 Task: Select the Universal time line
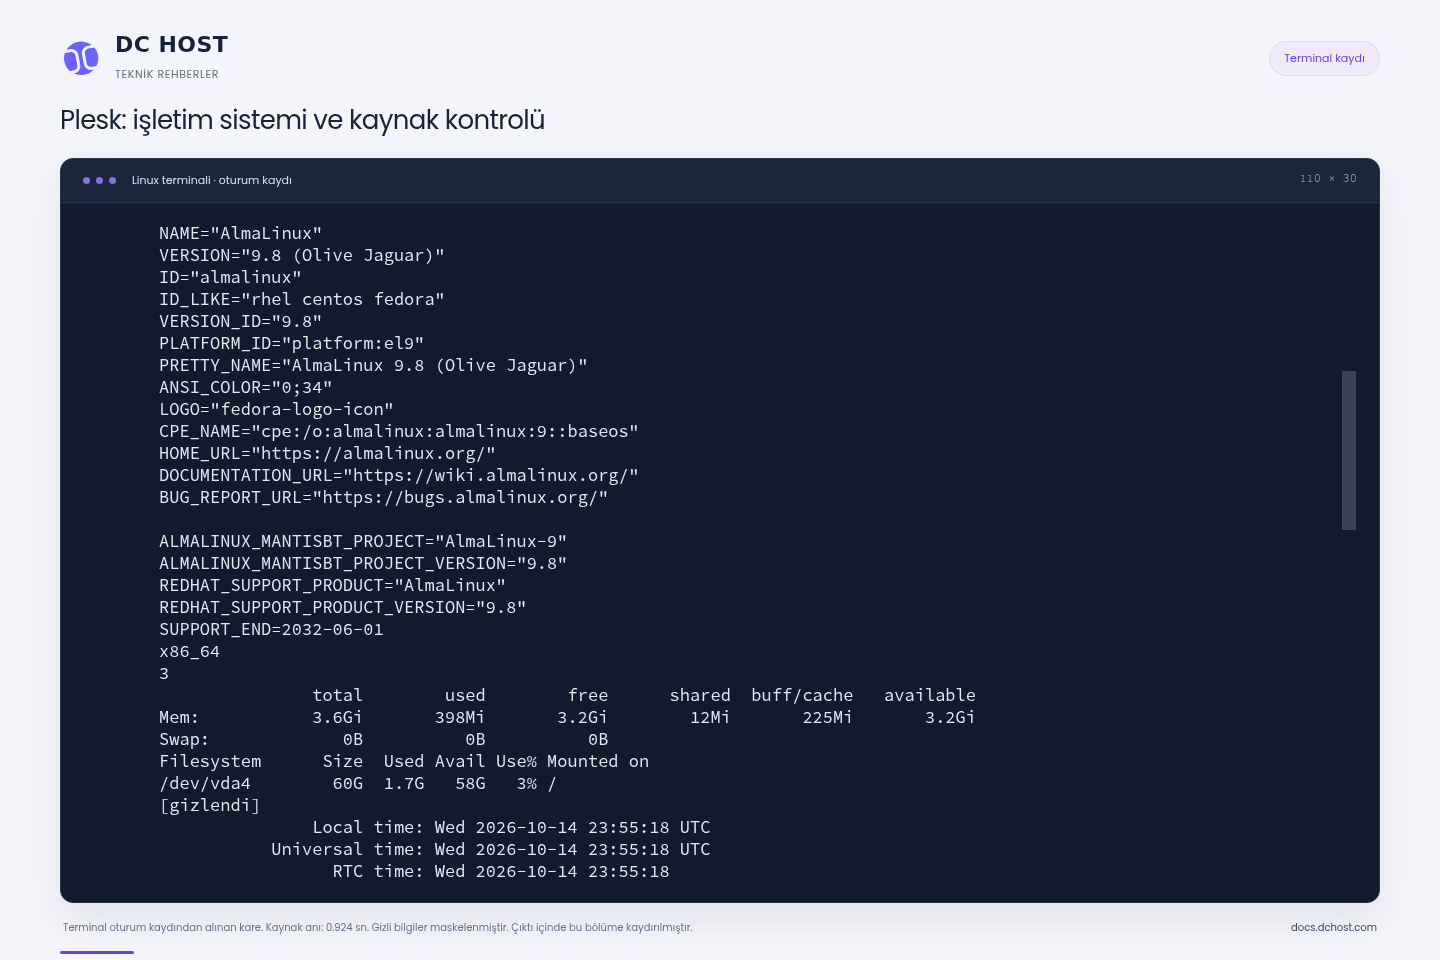[491, 849]
